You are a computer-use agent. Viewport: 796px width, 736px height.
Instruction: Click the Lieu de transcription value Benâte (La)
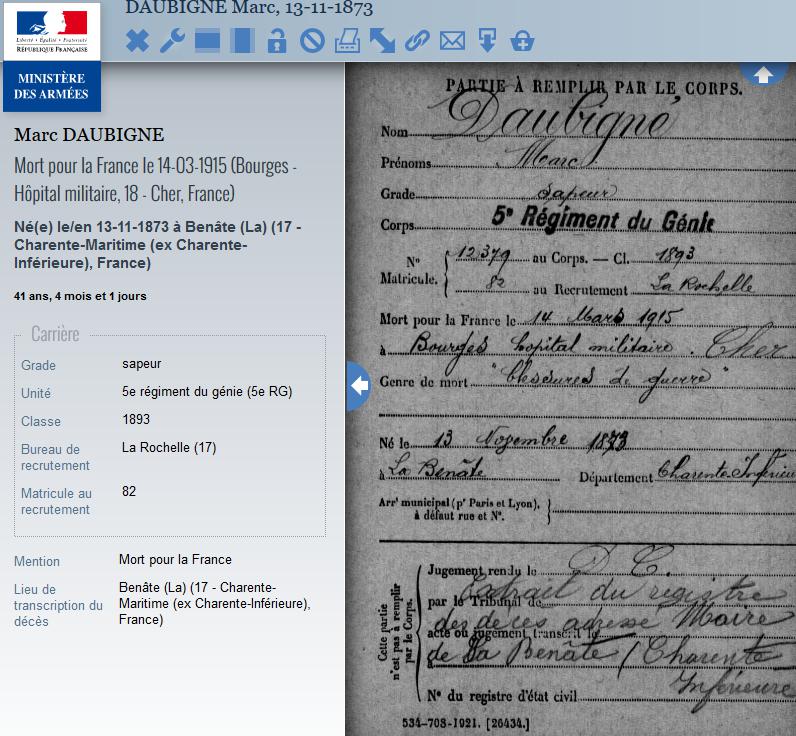pos(215,603)
